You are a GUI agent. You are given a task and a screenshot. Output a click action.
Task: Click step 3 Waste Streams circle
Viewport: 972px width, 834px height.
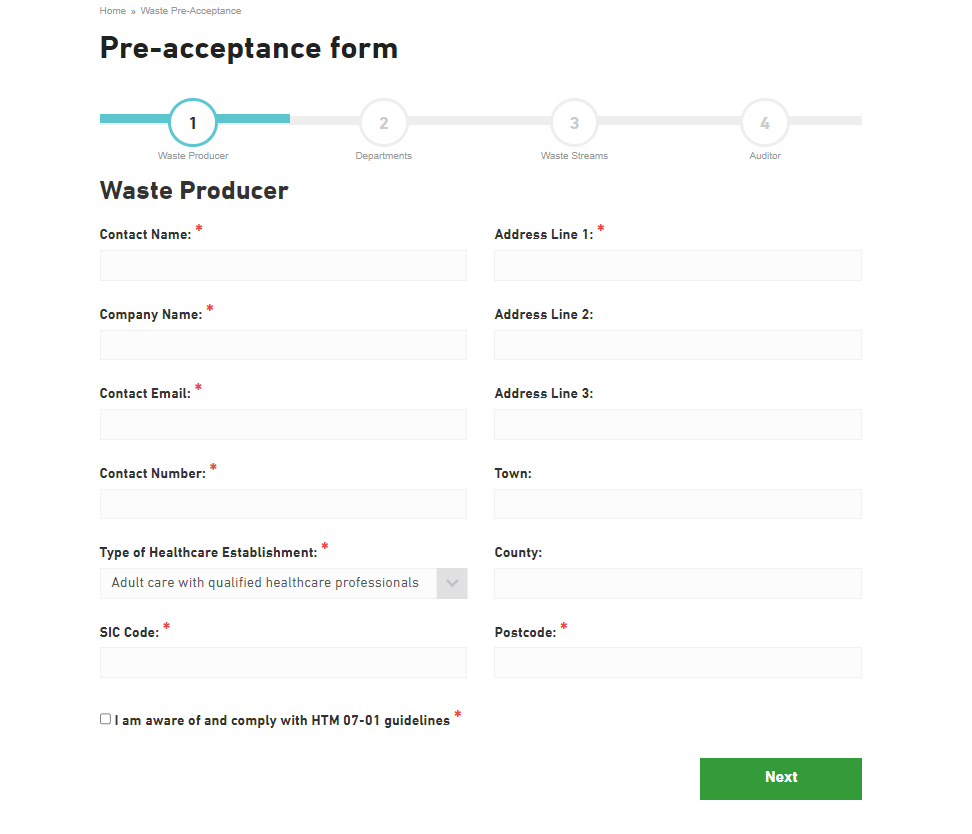(574, 122)
